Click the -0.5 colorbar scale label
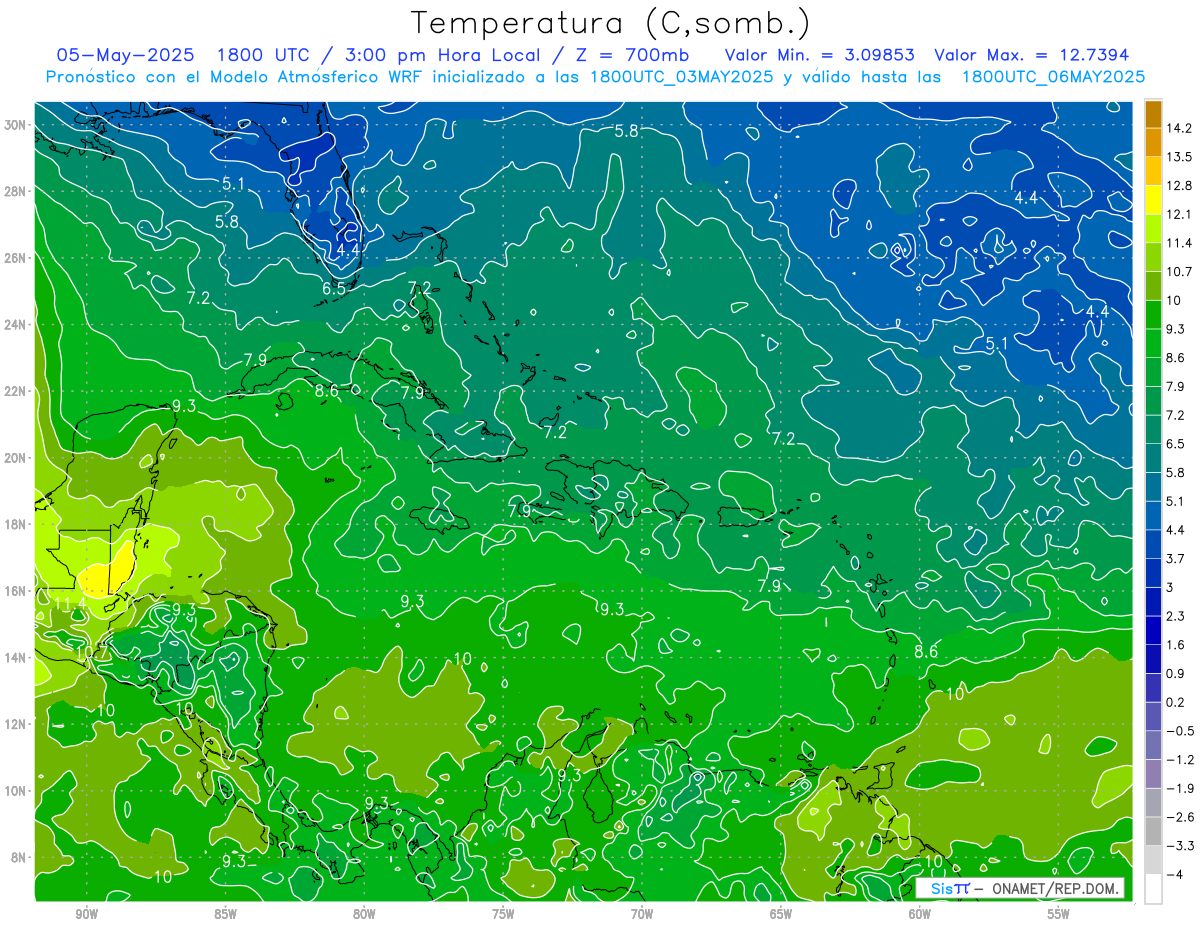This screenshot has height=927, width=1200. [1179, 731]
